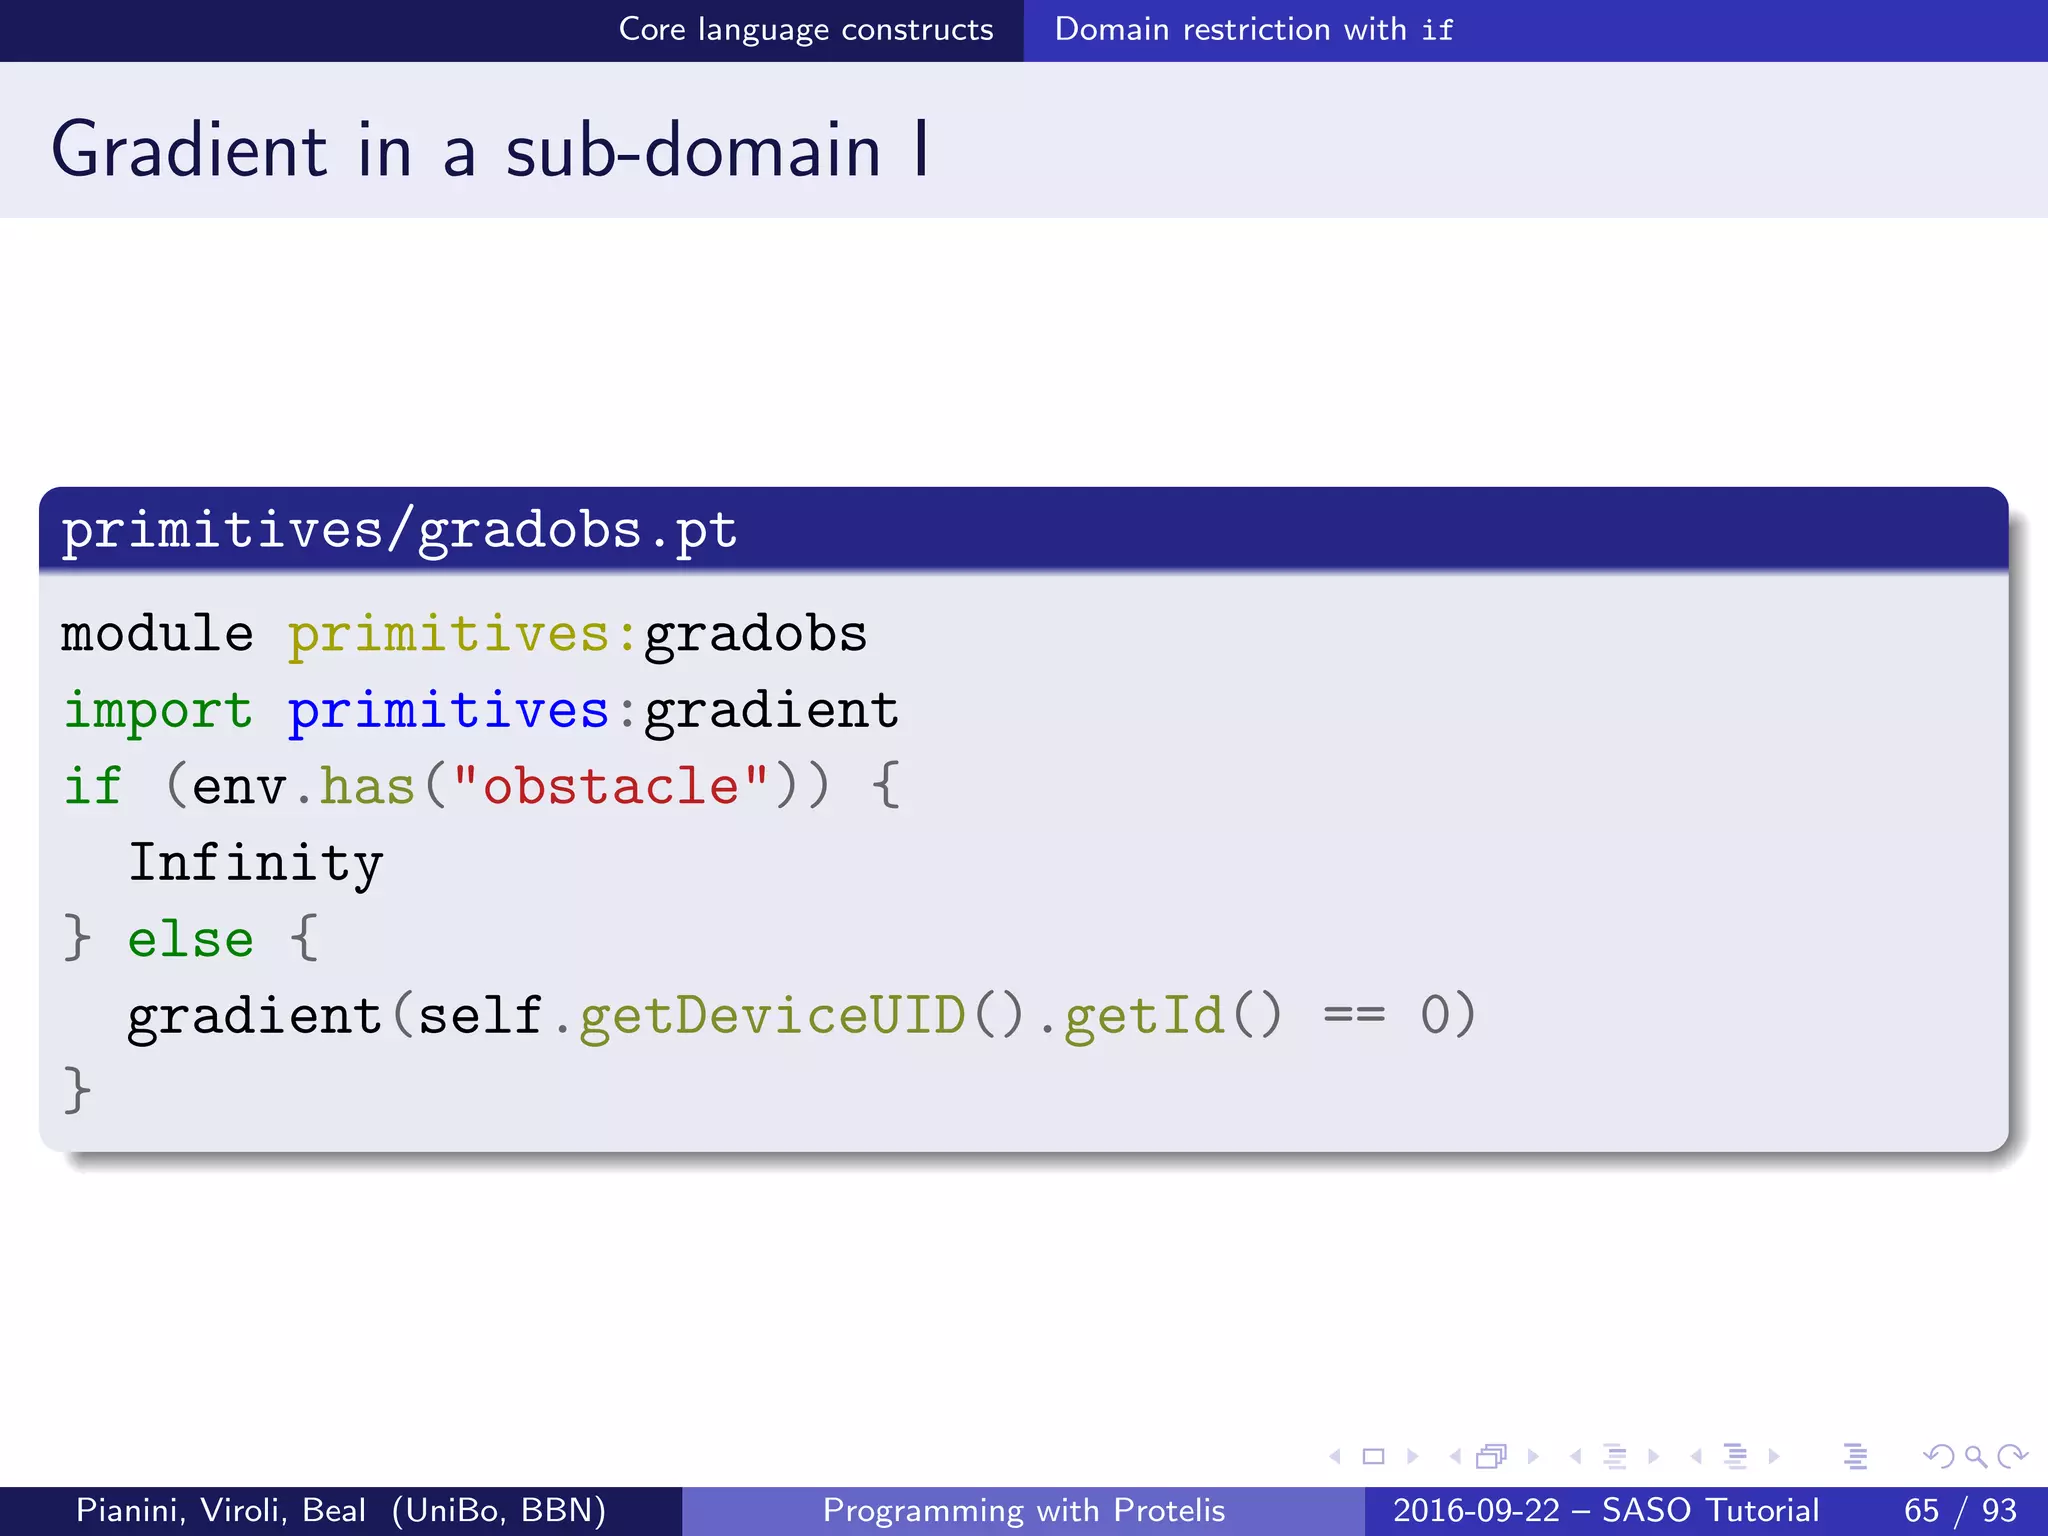Go to previous slide arrow
The height and width of the screenshot is (1536, 2048).
coord(1334,1456)
